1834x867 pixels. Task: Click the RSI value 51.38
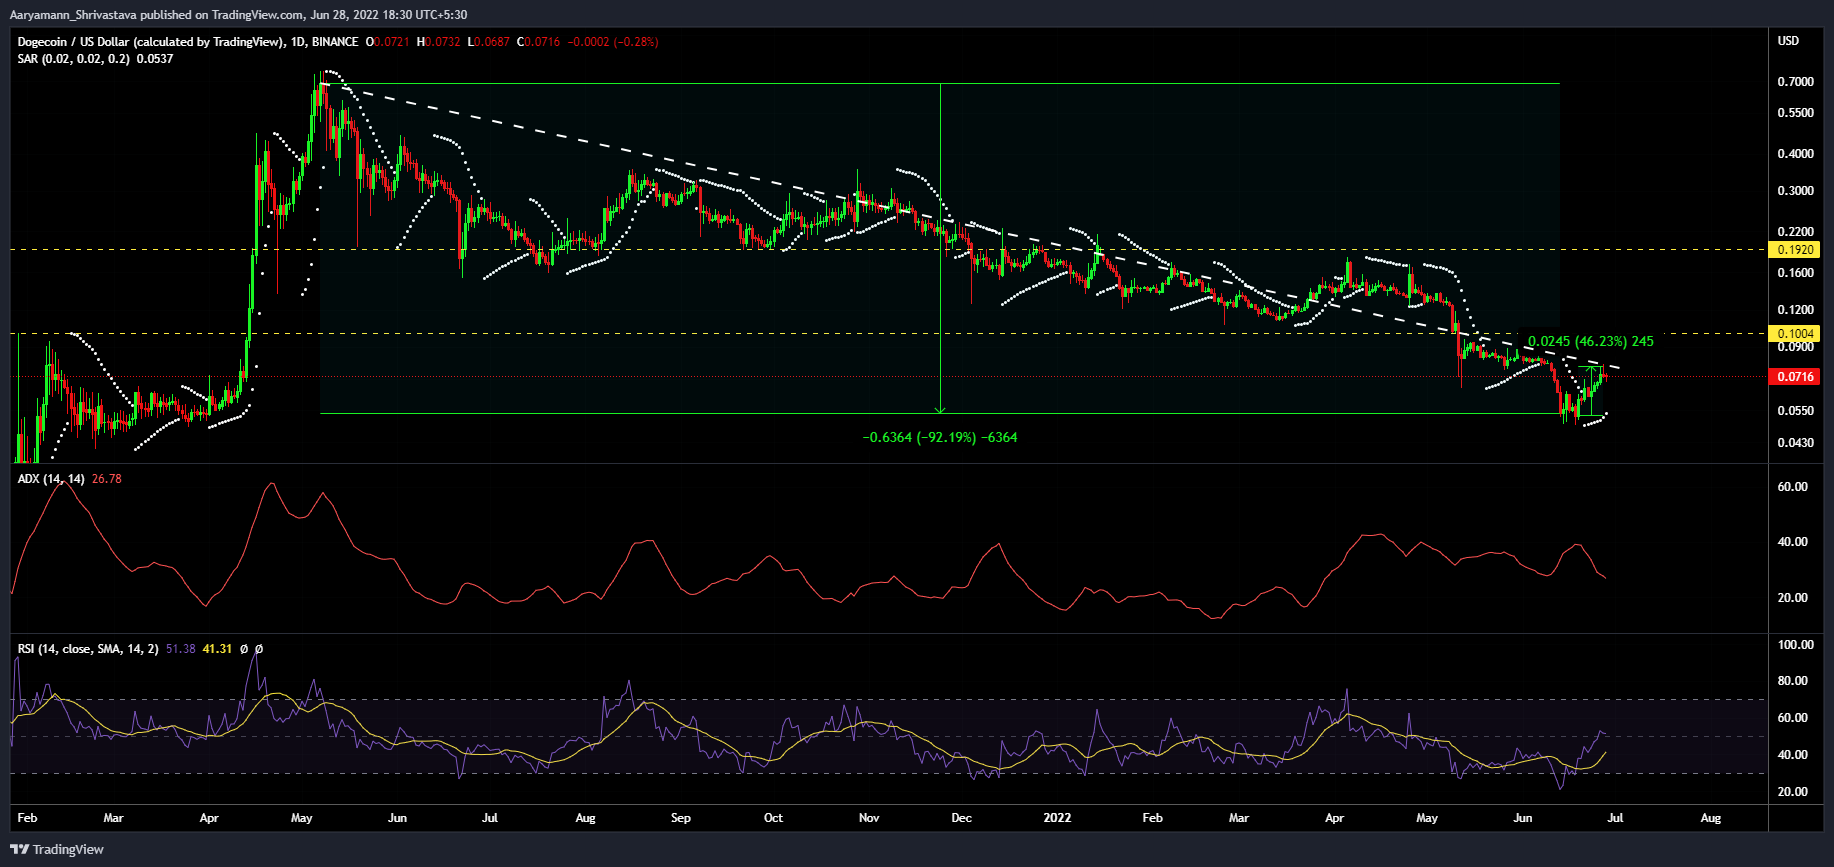181,649
